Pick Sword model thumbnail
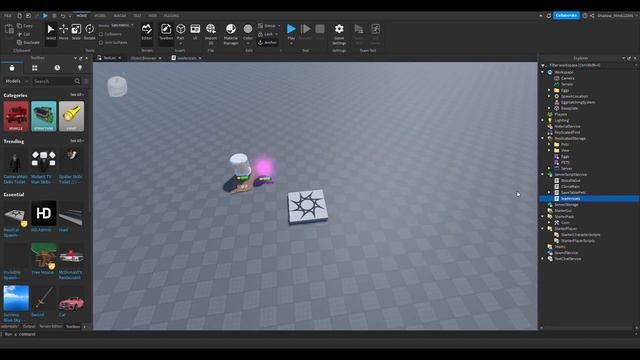Image resolution: width=640 pixels, height=360 pixels. (44, 298)
